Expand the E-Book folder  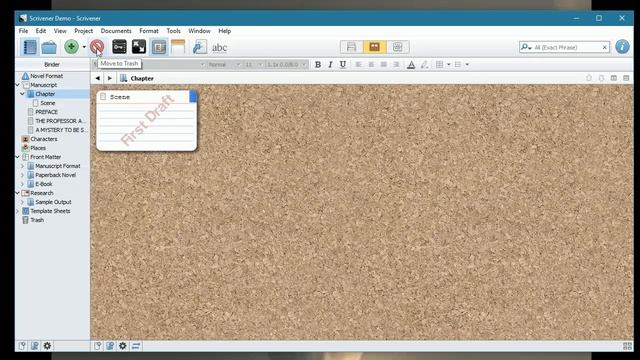click(22, 184)
